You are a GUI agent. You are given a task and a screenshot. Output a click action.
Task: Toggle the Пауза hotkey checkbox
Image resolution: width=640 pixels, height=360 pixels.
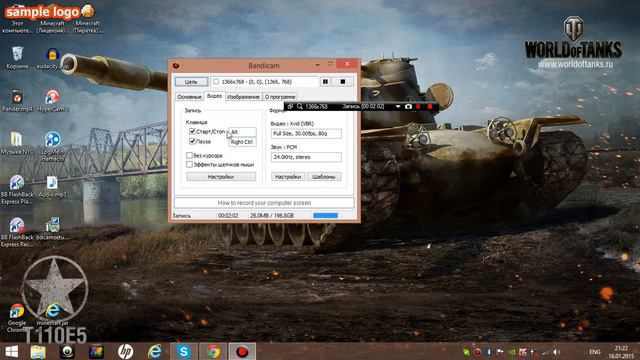point(192,141)
